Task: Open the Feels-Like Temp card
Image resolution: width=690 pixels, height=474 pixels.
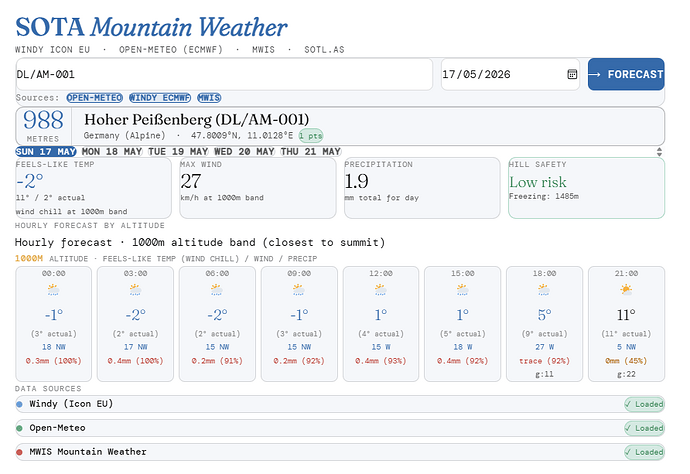Action: (93, 188)
